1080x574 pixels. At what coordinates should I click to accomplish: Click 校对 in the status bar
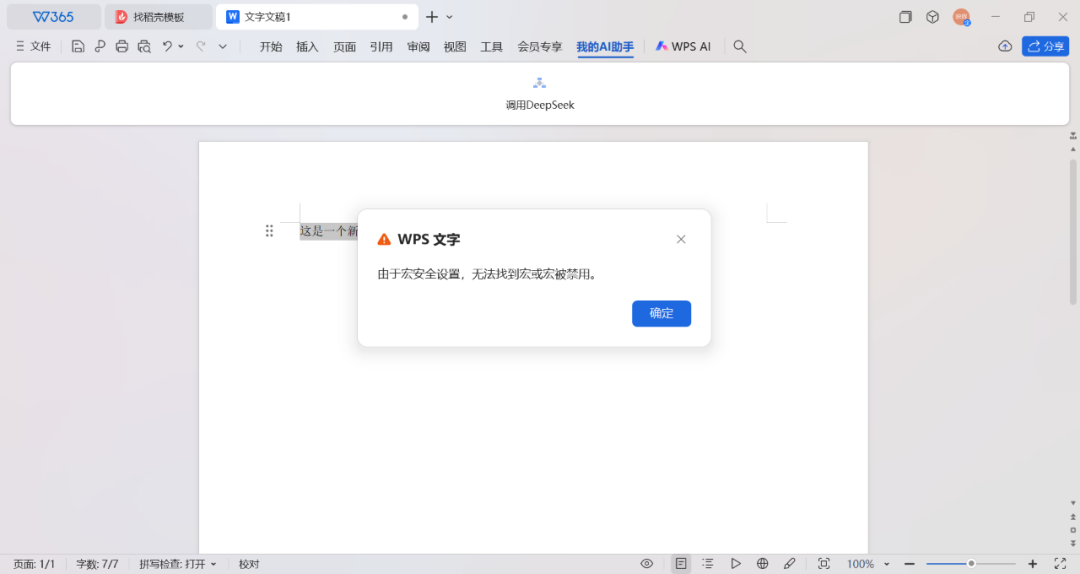point(249,564)
